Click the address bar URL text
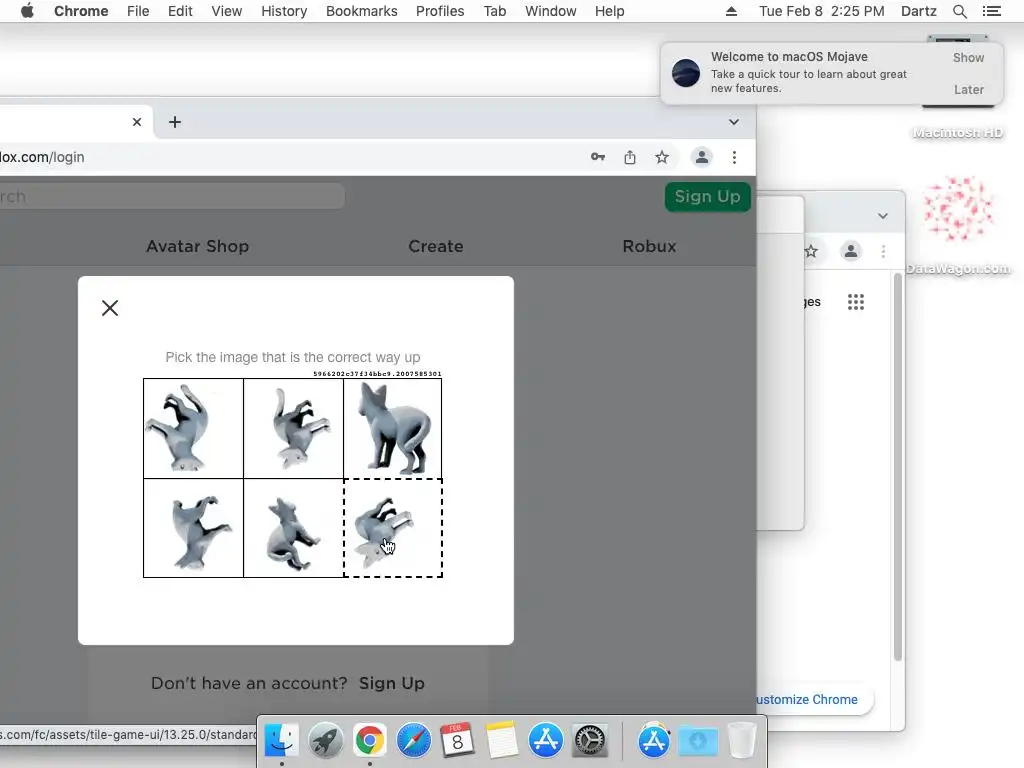 tap(42, 157)
